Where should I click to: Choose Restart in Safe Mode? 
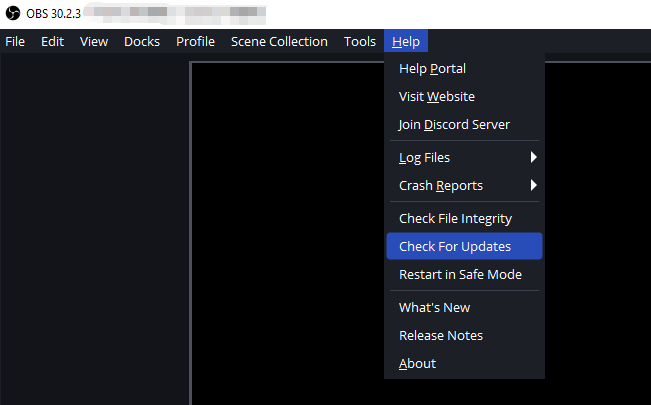click(x=460, y=275)
